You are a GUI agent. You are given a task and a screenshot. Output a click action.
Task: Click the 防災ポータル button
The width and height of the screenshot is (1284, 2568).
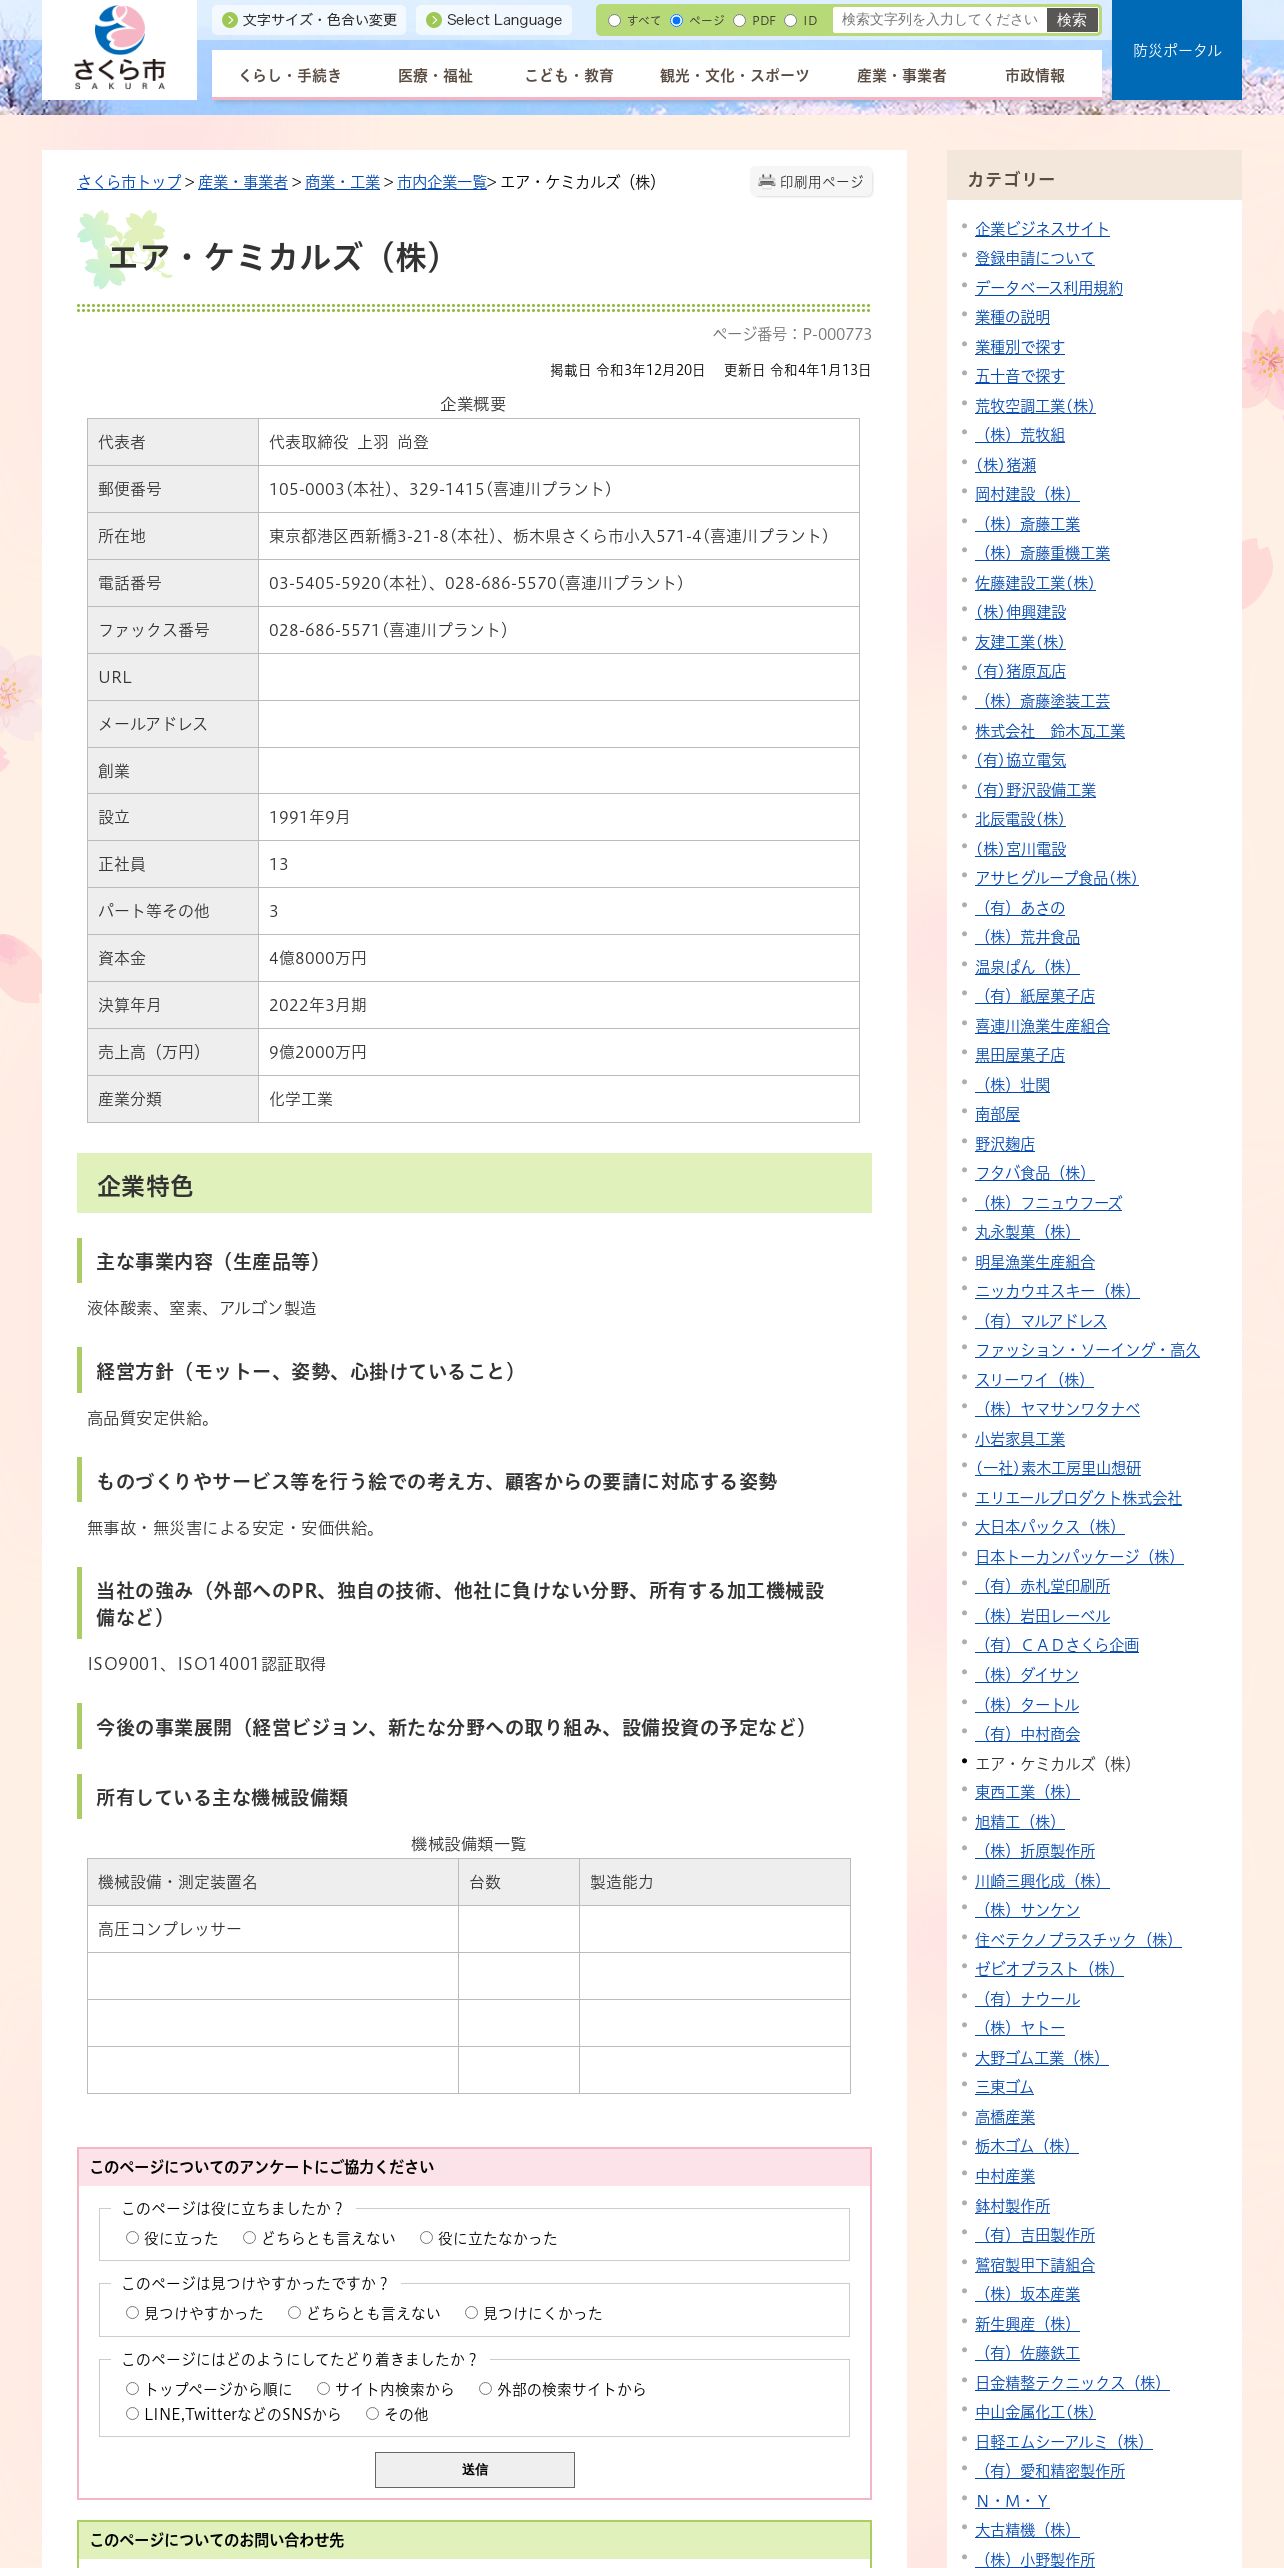pos(1177,50)
